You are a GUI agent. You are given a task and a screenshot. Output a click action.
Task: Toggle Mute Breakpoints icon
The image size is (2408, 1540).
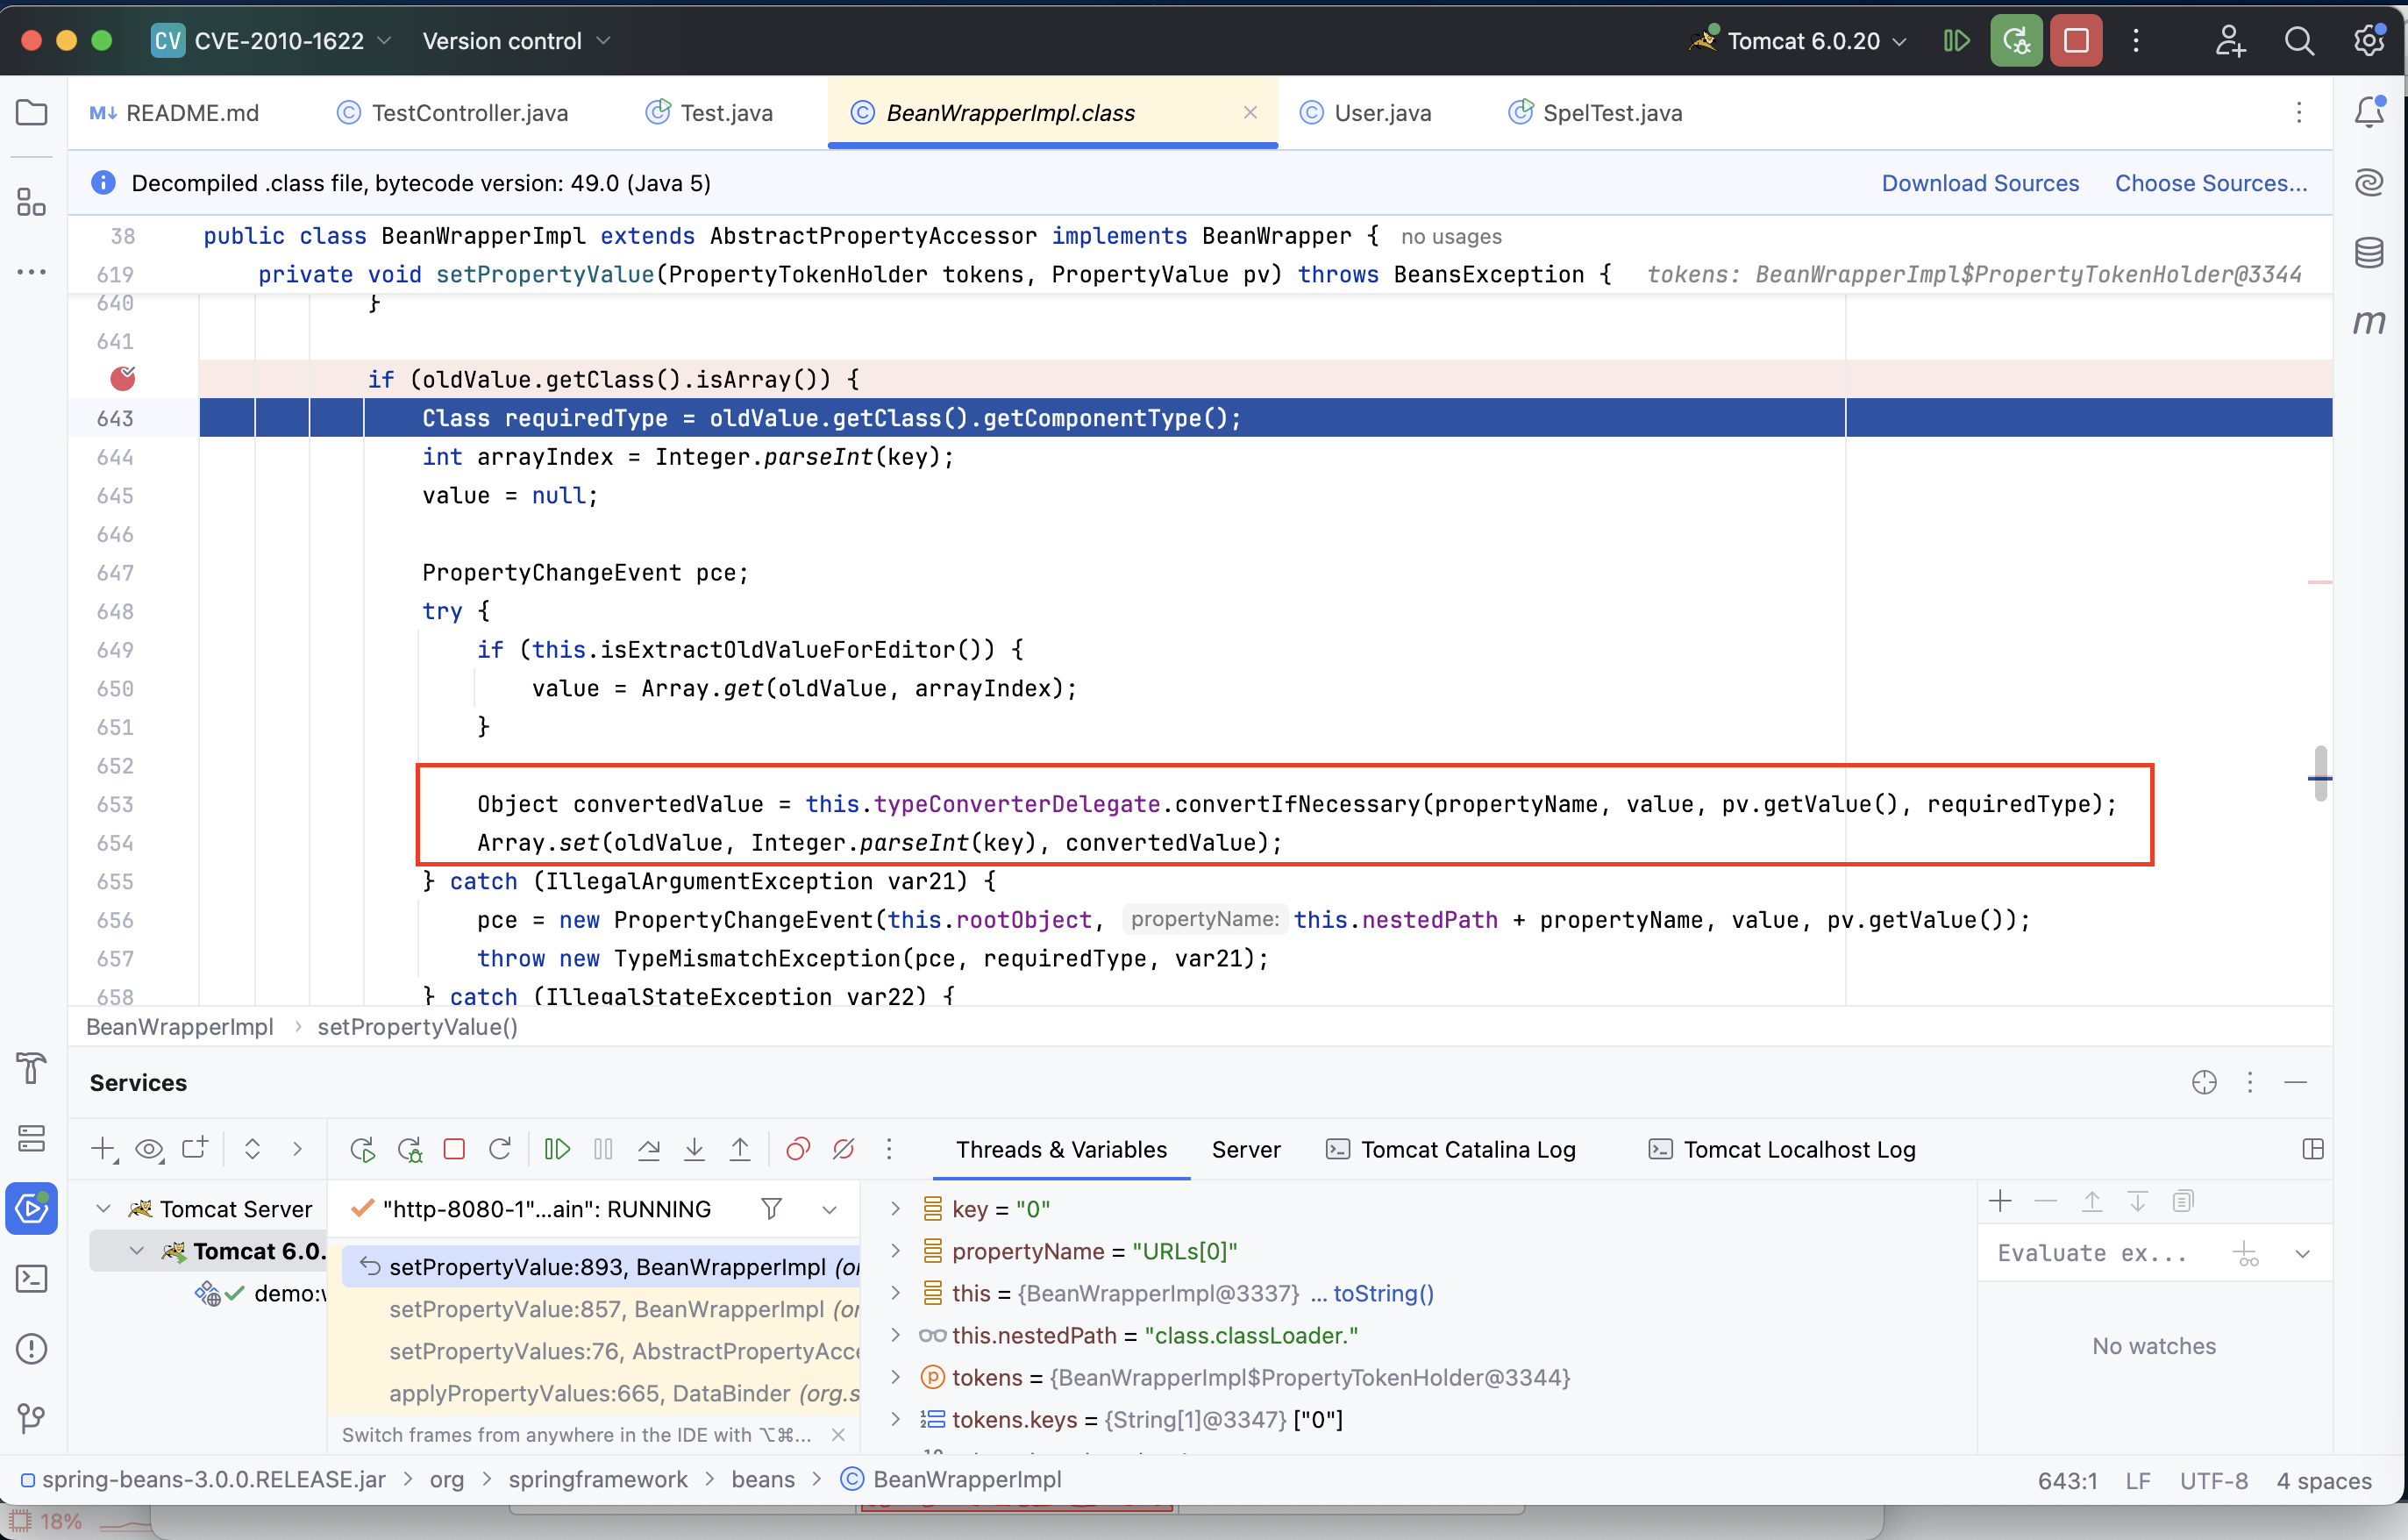pos(843,1149)
